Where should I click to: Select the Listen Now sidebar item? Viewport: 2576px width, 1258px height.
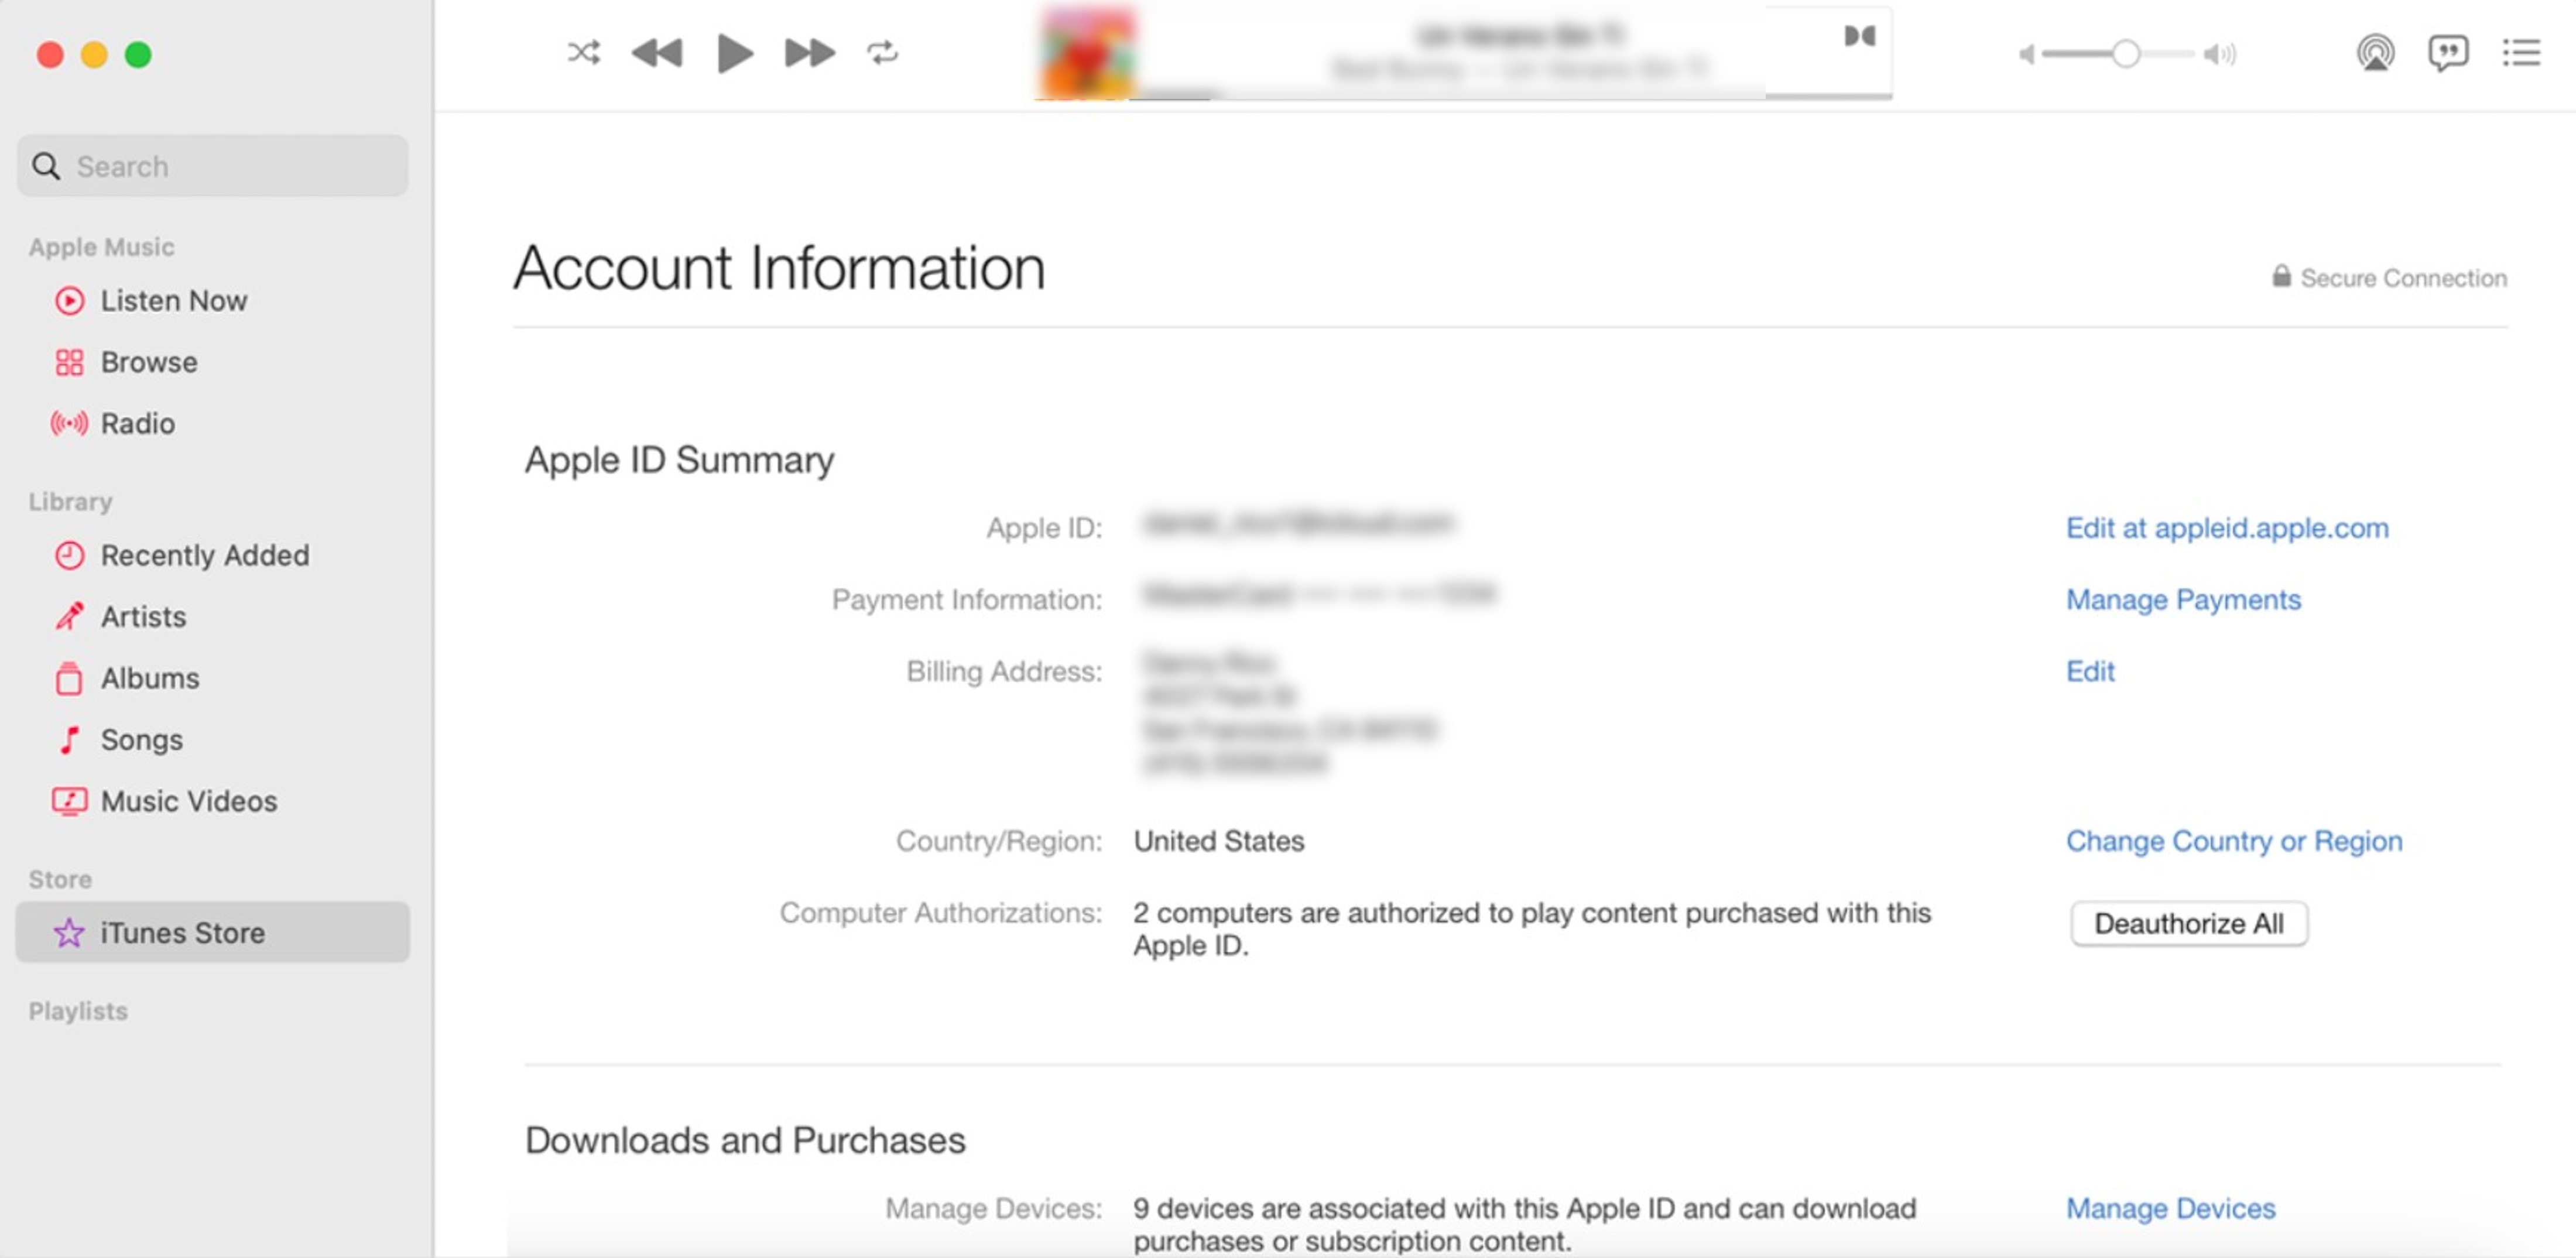tap(174, 299)
